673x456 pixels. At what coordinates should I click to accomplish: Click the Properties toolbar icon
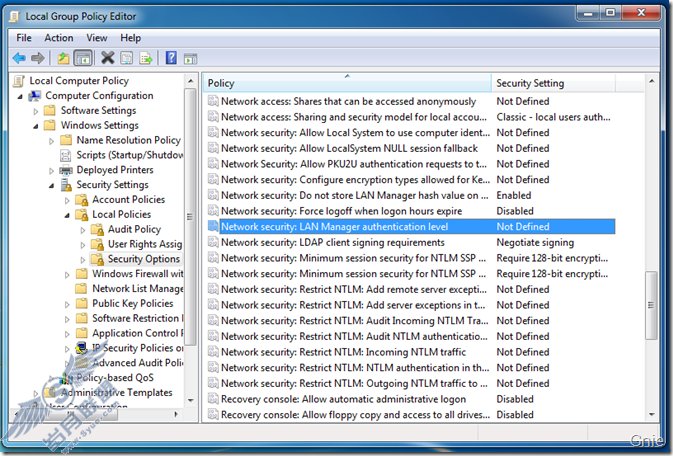point(127,58)
